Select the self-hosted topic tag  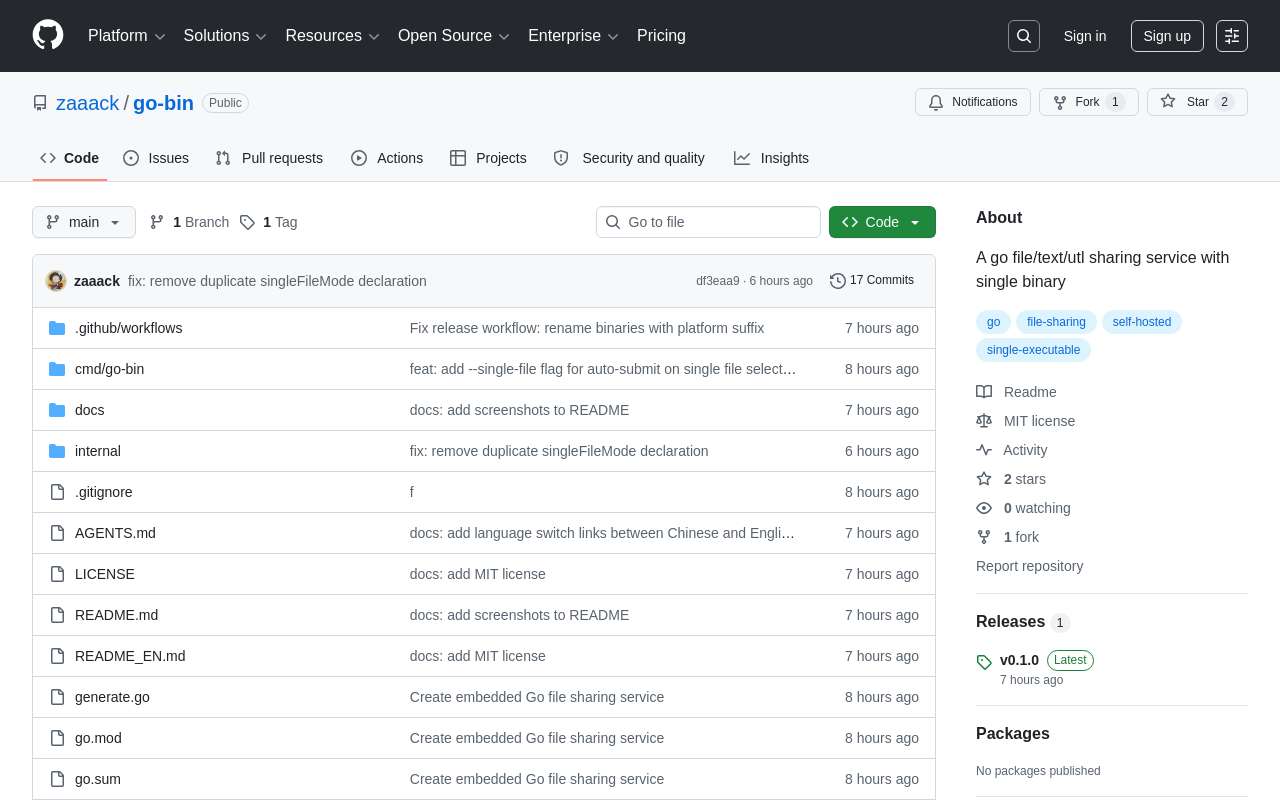coord(1142,322)
